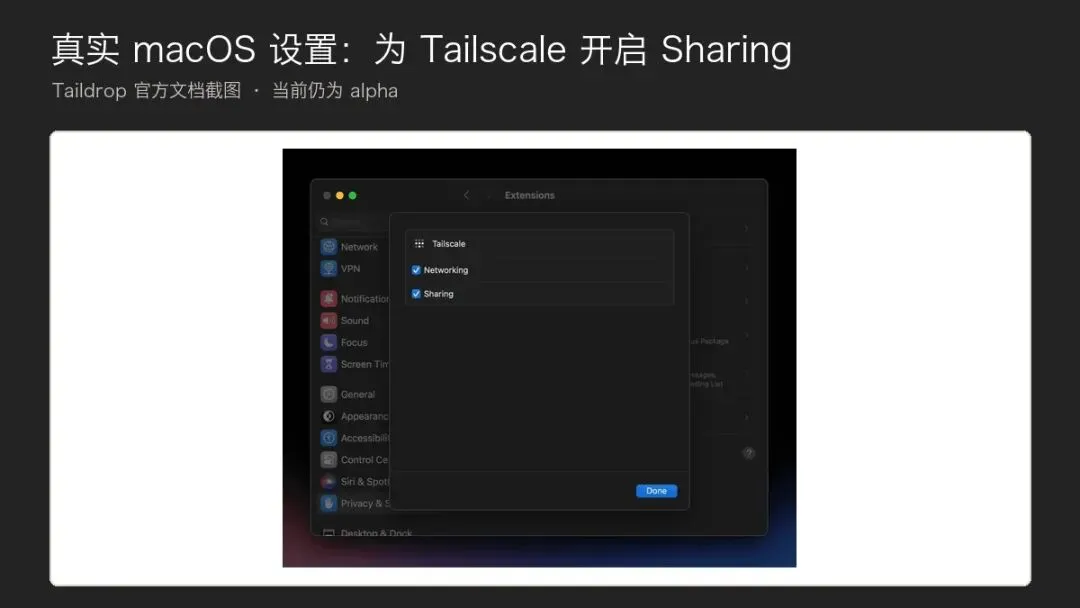1080x608 pixels.
Task: Open Screen Time in the sidebar
Action: click(353, 364)
